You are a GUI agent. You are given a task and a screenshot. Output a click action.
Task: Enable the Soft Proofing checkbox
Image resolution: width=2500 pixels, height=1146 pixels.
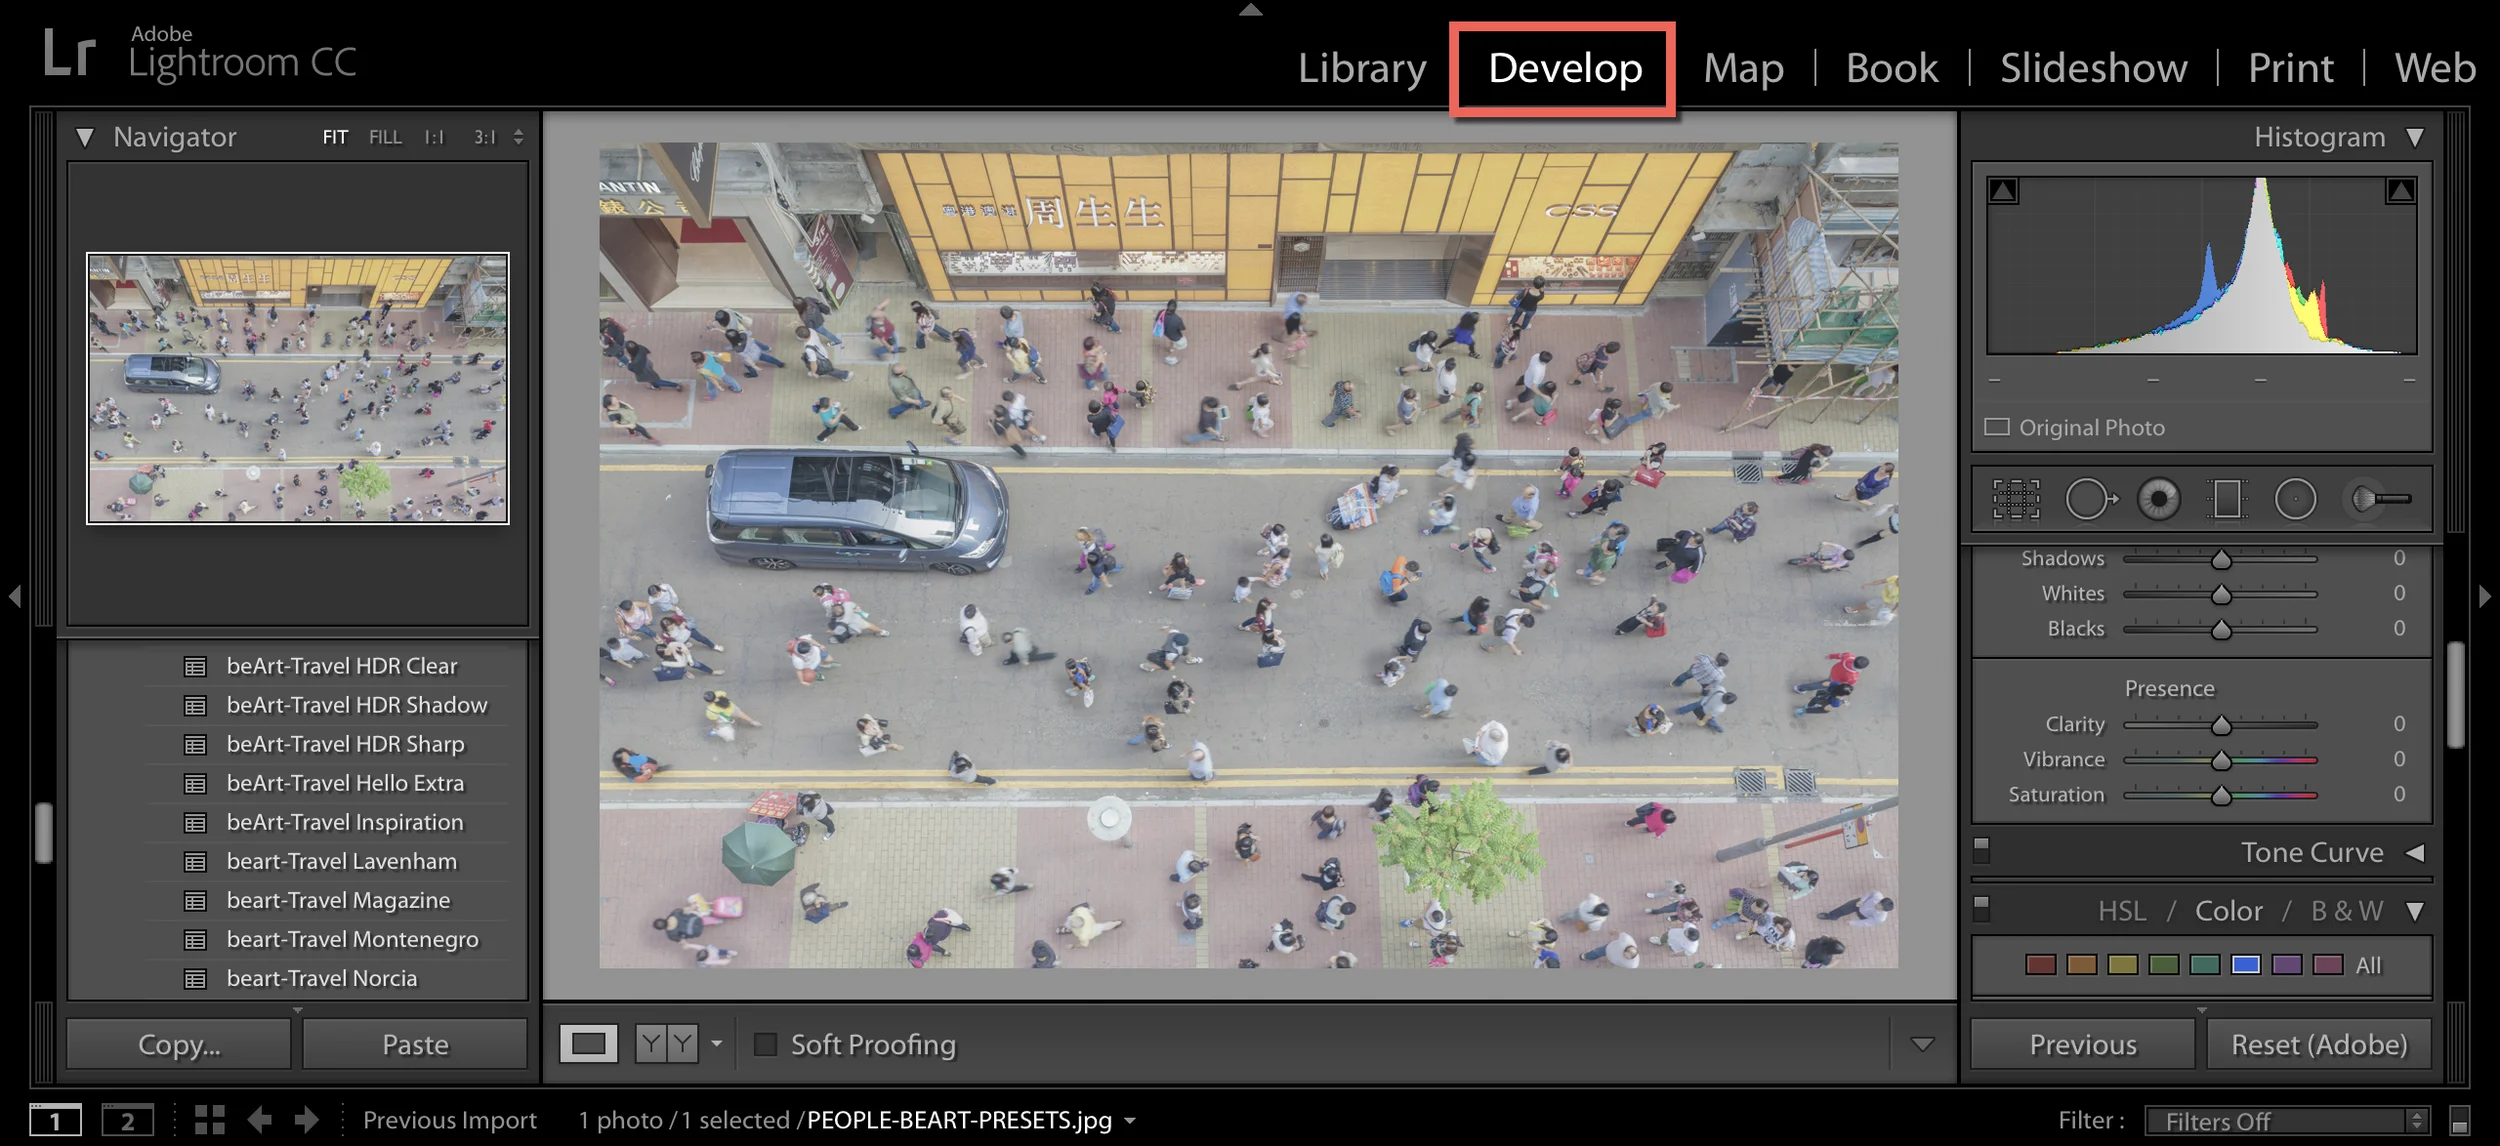click(x=765, y=1044)
